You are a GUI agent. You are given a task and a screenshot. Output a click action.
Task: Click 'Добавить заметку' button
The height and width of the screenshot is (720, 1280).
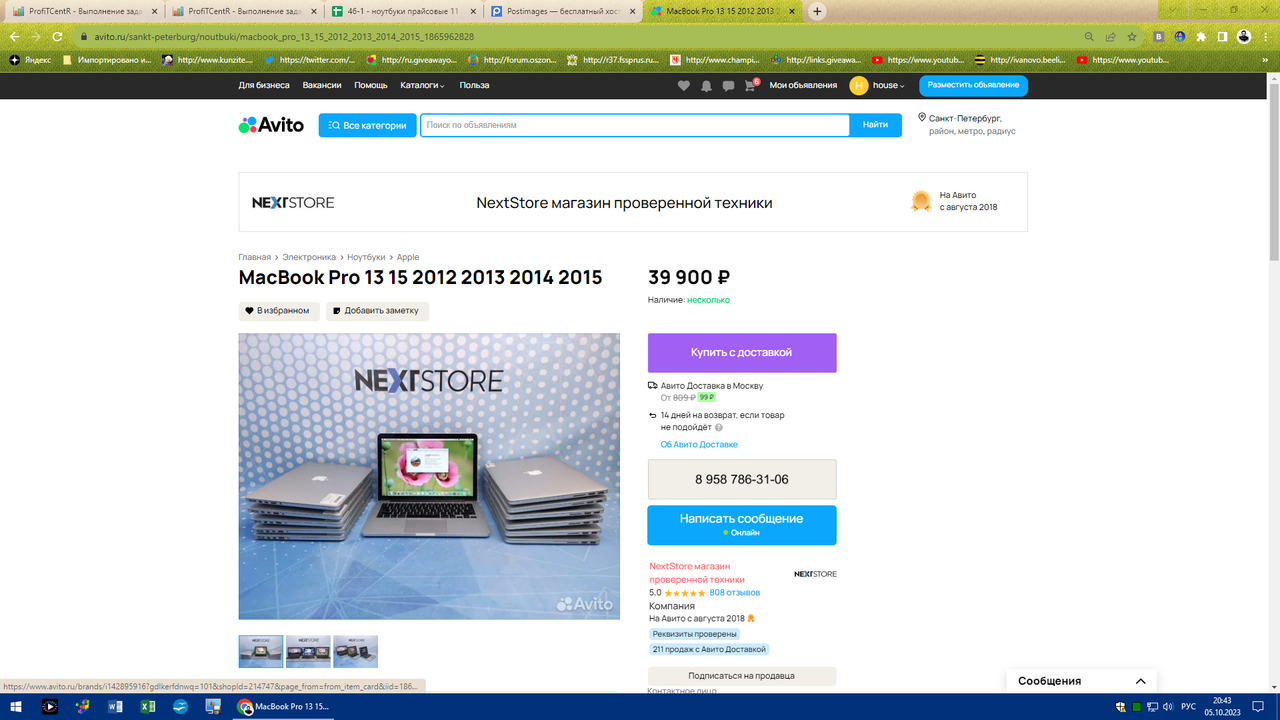[x=377, y=311]
